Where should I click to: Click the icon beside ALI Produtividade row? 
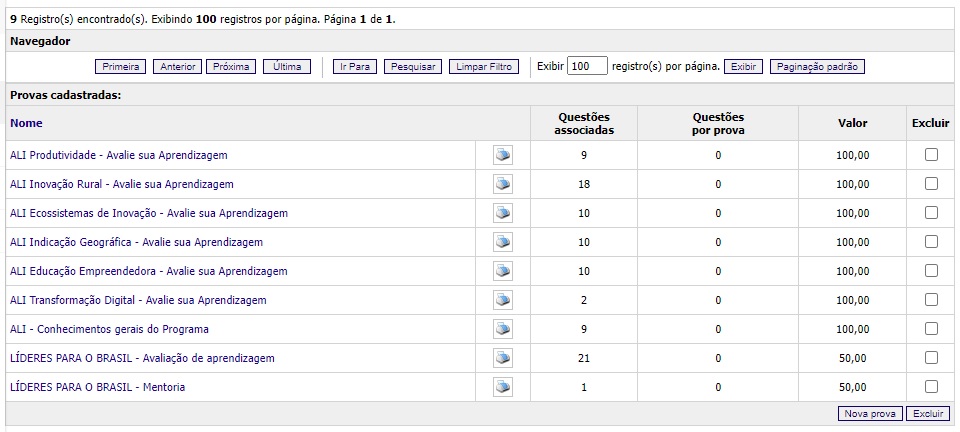click(503, 155)
